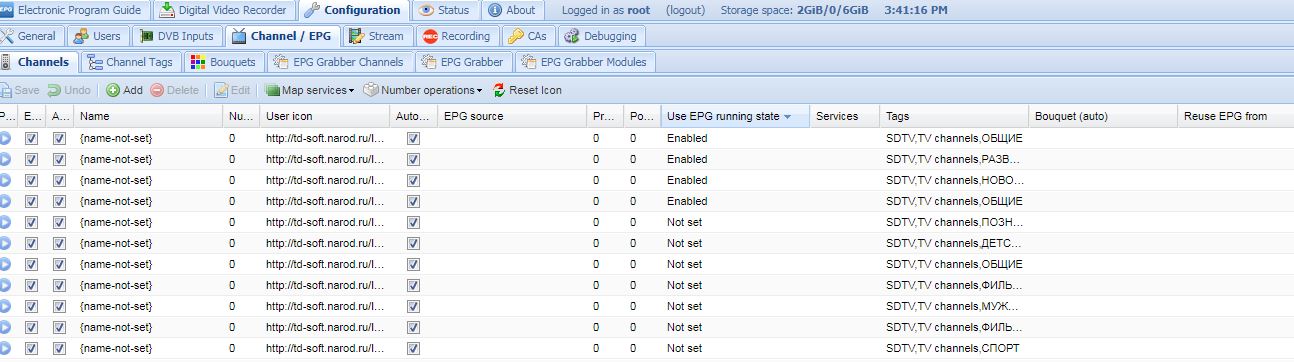
Task: Select the Channel / EPG tab
Action: click(x=282, y=36)
